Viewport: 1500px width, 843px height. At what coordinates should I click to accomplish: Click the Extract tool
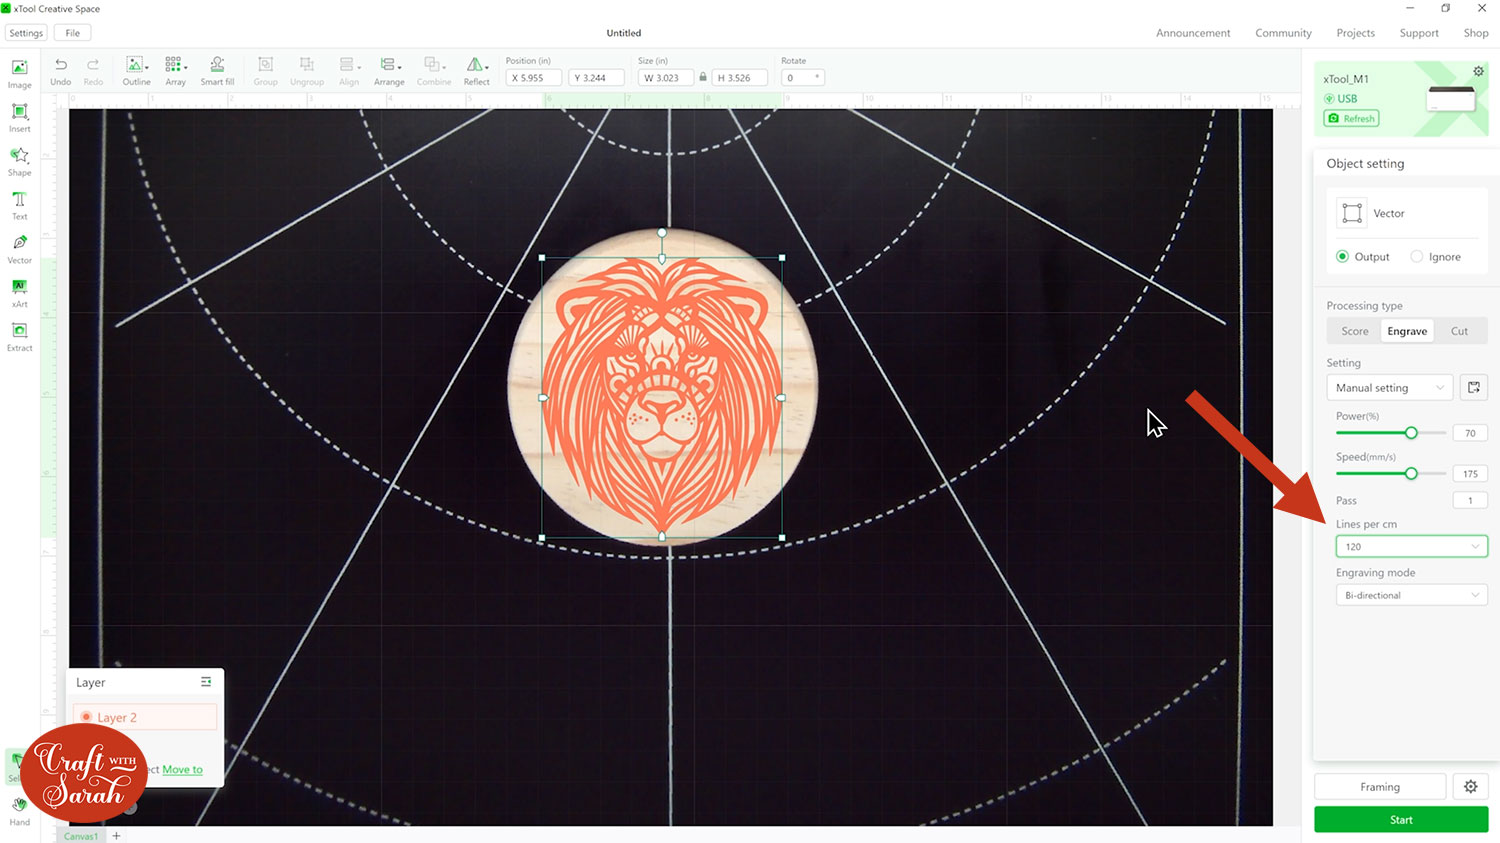19,337
